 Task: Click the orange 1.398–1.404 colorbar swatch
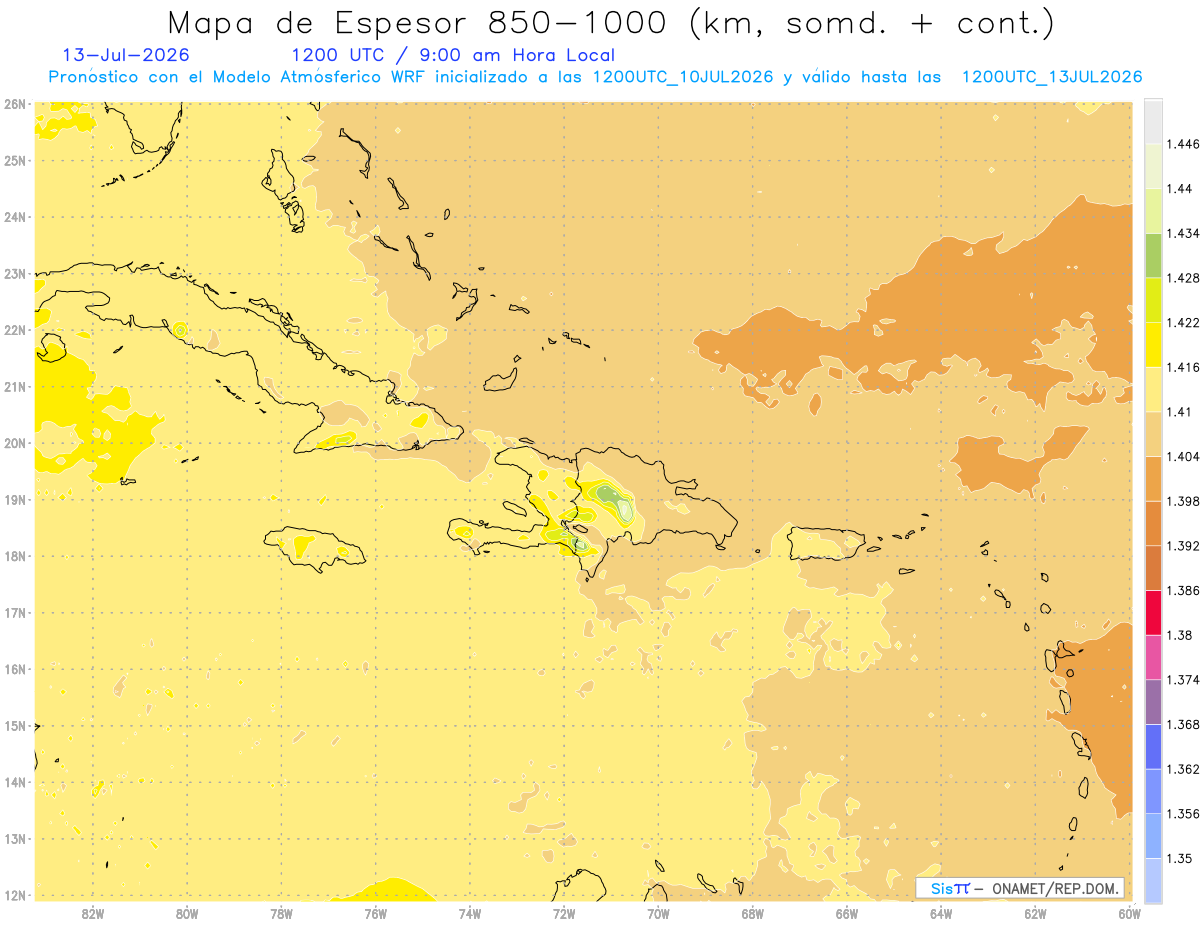tap(1153, 479)
